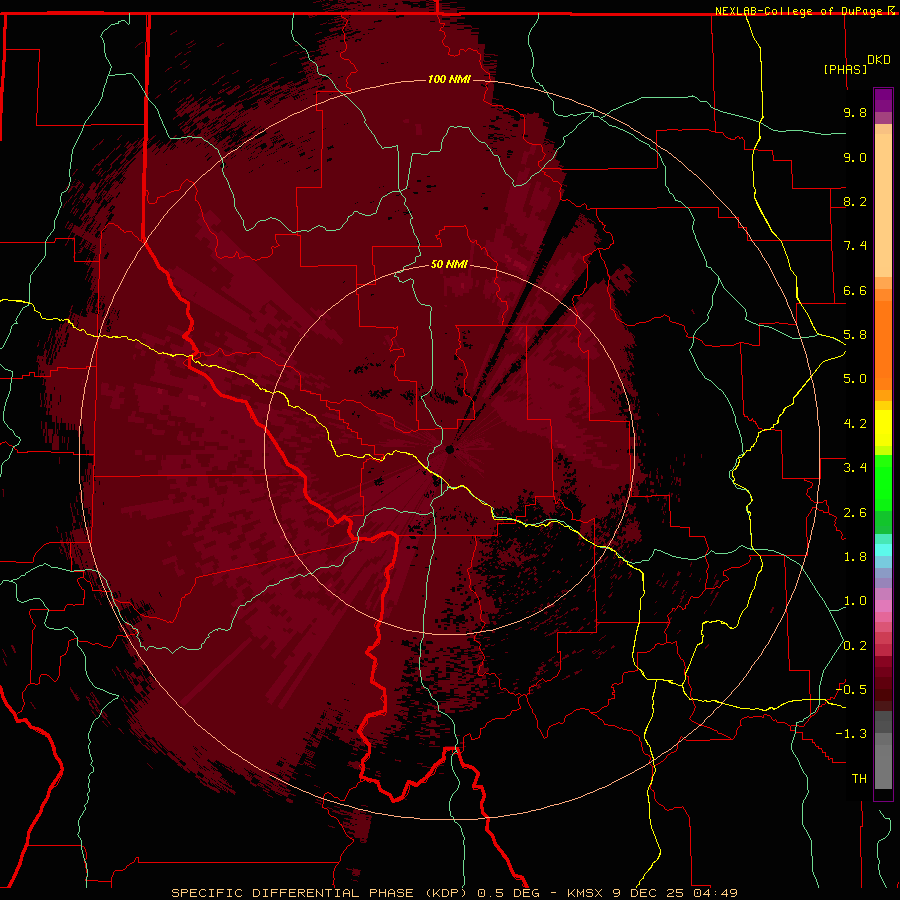Pick the pink band on color scale
The width and height of the screenshot is (900, 900).
tap(883, 606)
